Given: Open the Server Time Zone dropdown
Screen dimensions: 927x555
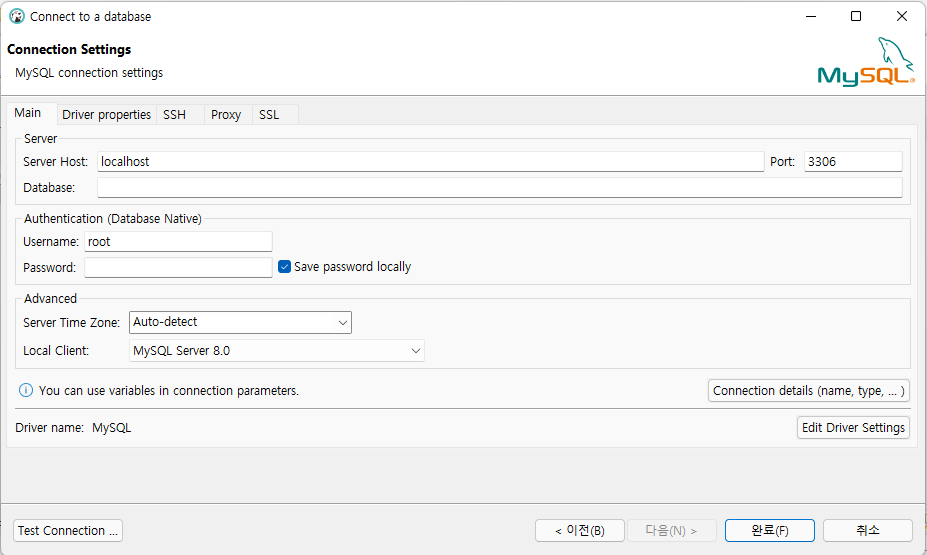Looking at the screenshot, I should [240, 322].
